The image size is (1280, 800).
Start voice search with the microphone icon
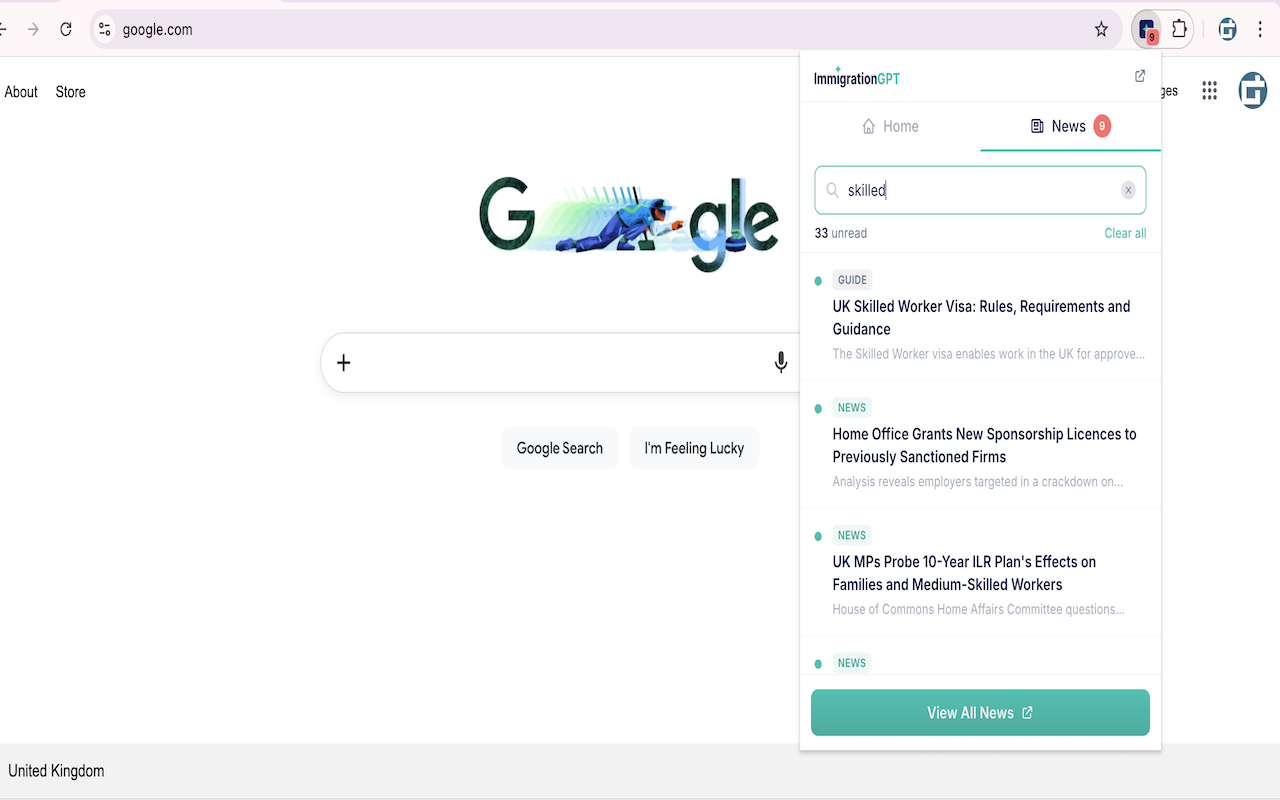point(781,362)
